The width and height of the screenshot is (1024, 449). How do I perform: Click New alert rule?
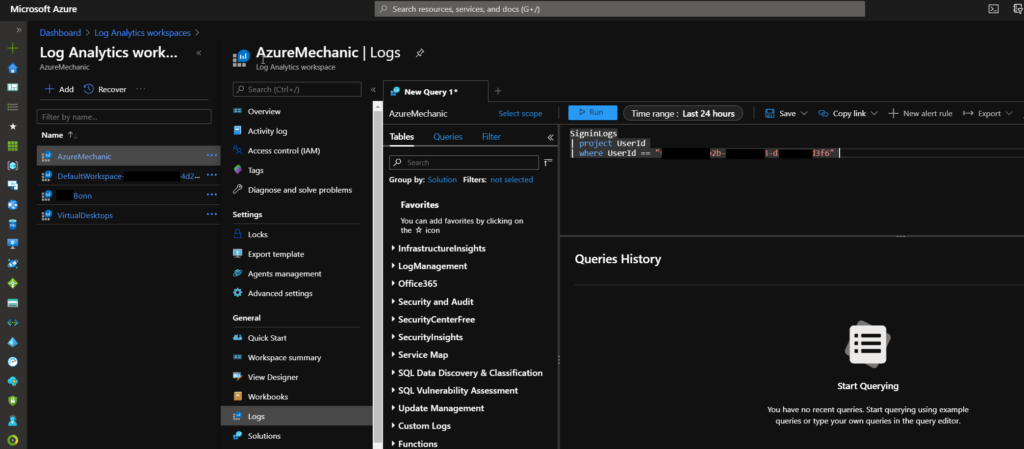click(920, 113)
